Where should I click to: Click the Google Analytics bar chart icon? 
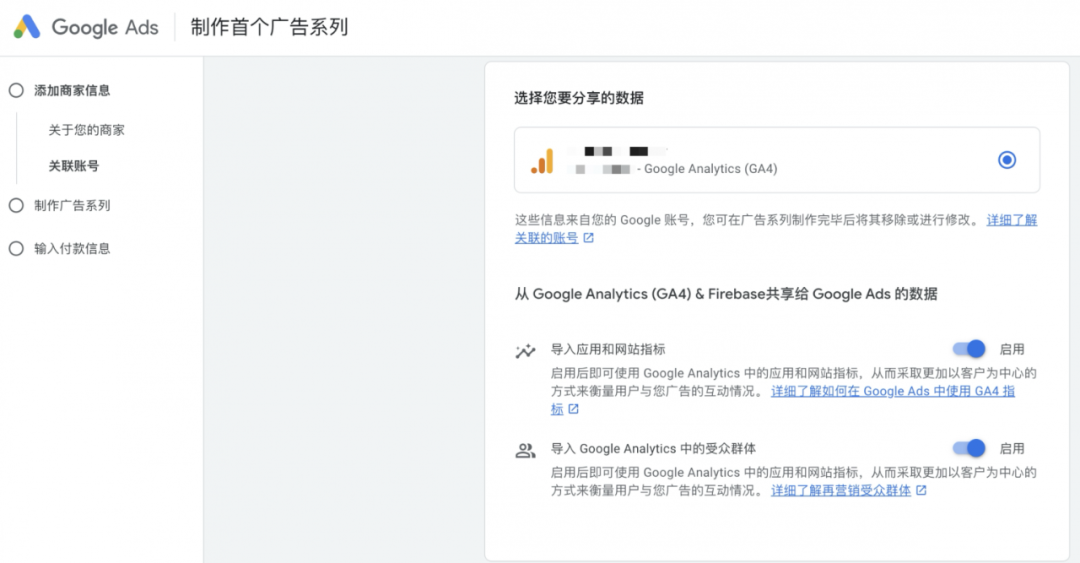[x=542, y=161]
